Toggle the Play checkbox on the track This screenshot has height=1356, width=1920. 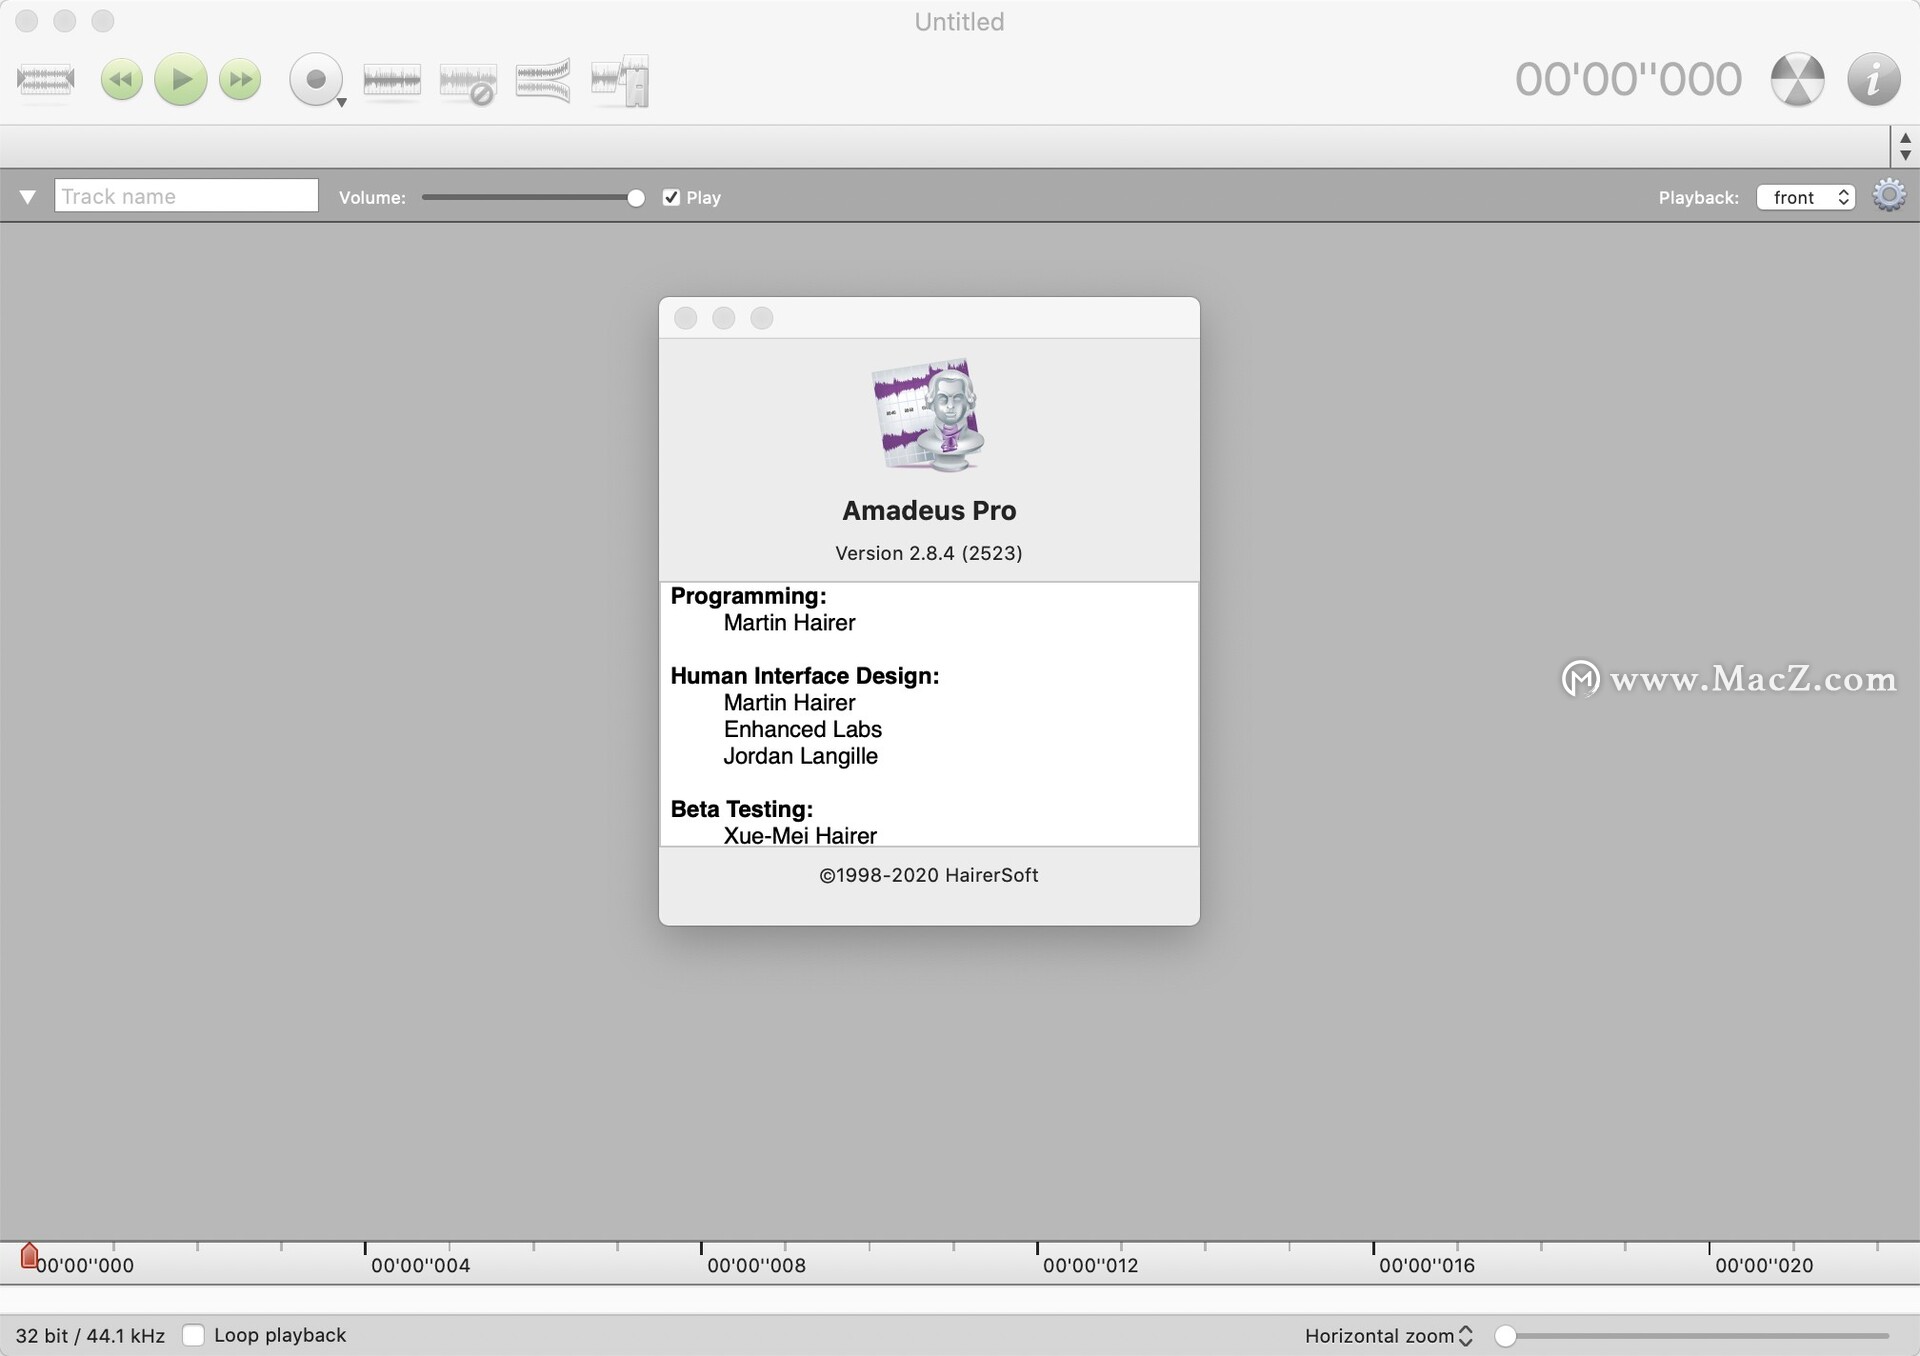(667, 195)
